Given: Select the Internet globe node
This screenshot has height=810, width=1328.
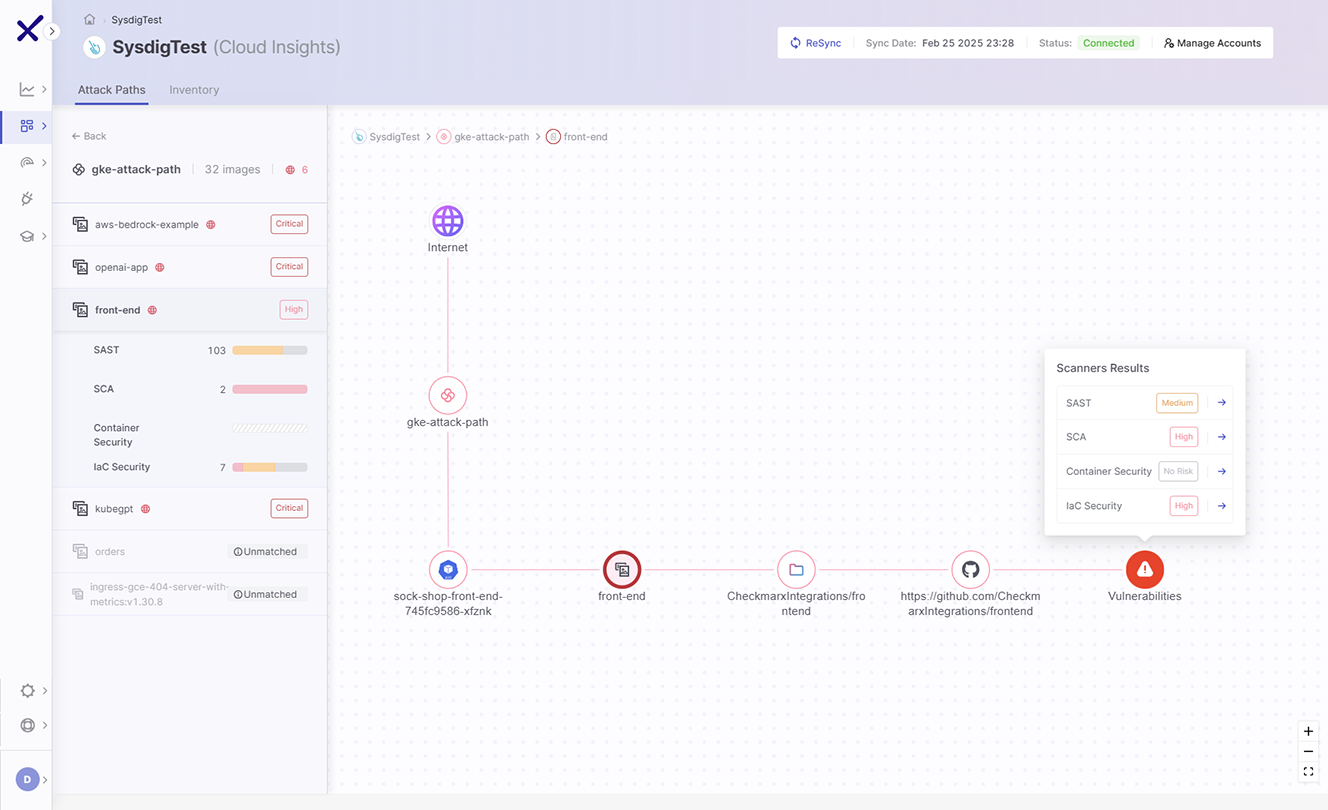Looking at the screenshot, I should pos(448,221).
